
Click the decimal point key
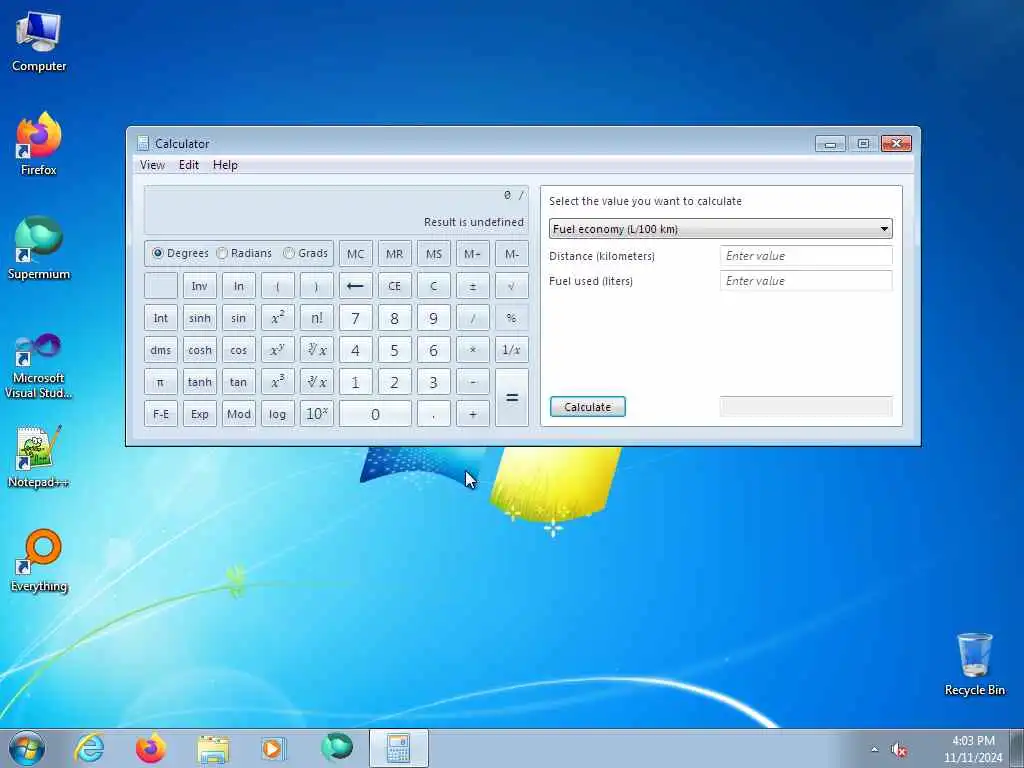coord(434,414)
